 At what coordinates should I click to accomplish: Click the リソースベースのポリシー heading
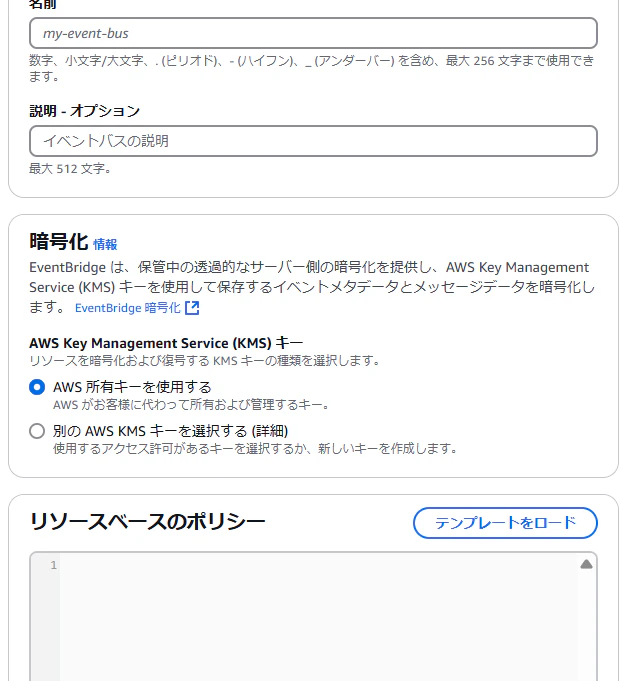(147, 521)
